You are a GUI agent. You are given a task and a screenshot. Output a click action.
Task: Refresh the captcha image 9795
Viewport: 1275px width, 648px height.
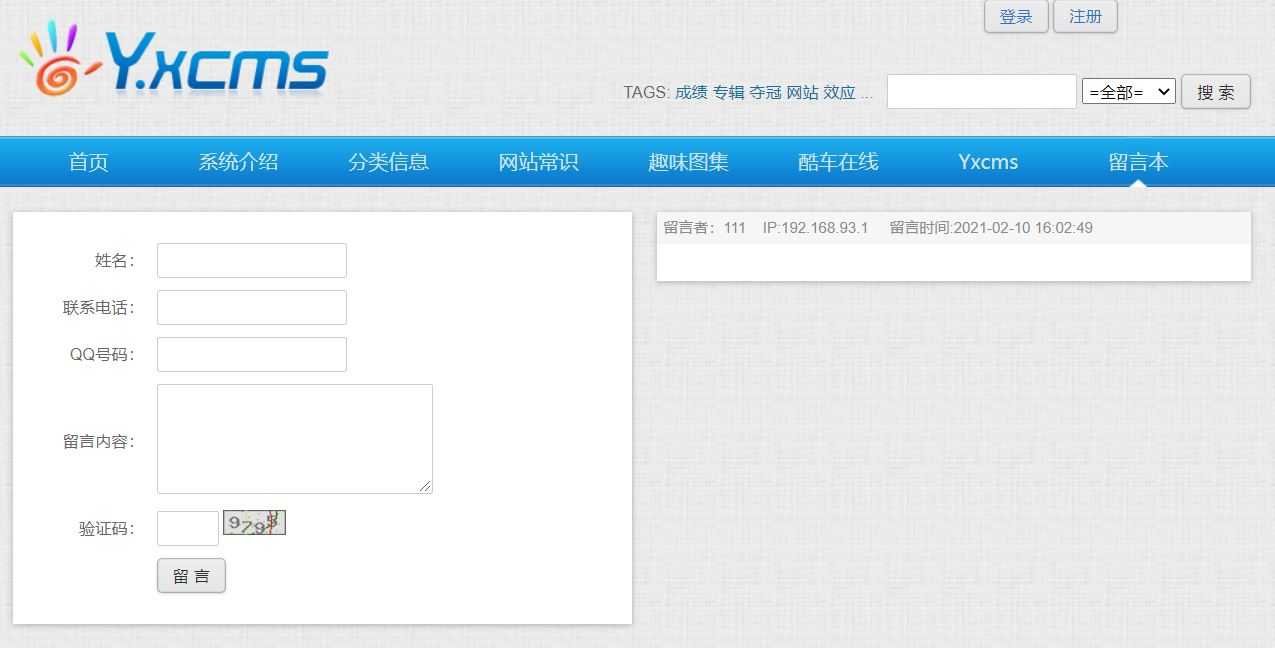[254, 522]
